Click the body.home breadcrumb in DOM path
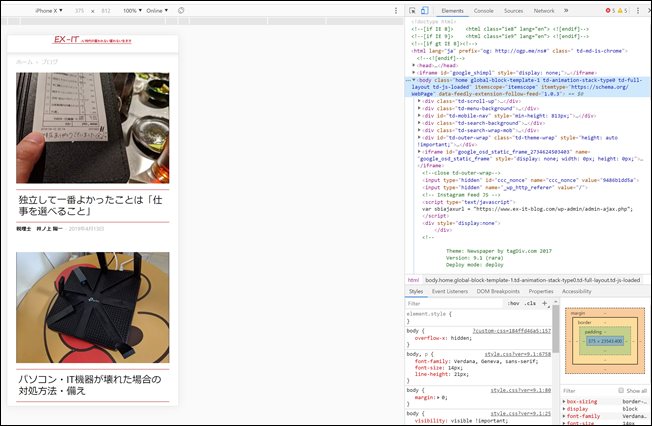This screenshot has width=652, height=426. click(532, 280)
